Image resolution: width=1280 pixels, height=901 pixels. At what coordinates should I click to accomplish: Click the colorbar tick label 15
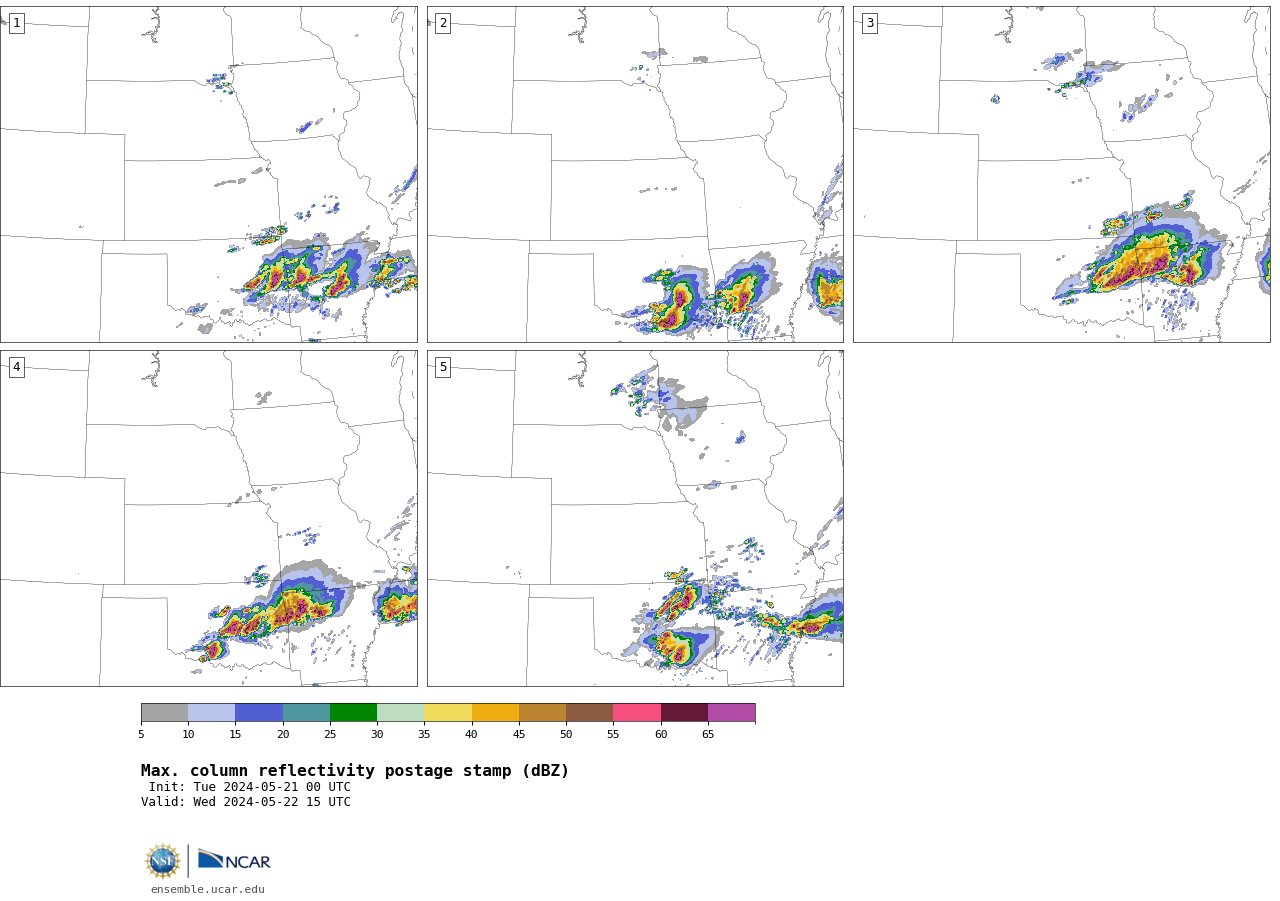point(235,734)
